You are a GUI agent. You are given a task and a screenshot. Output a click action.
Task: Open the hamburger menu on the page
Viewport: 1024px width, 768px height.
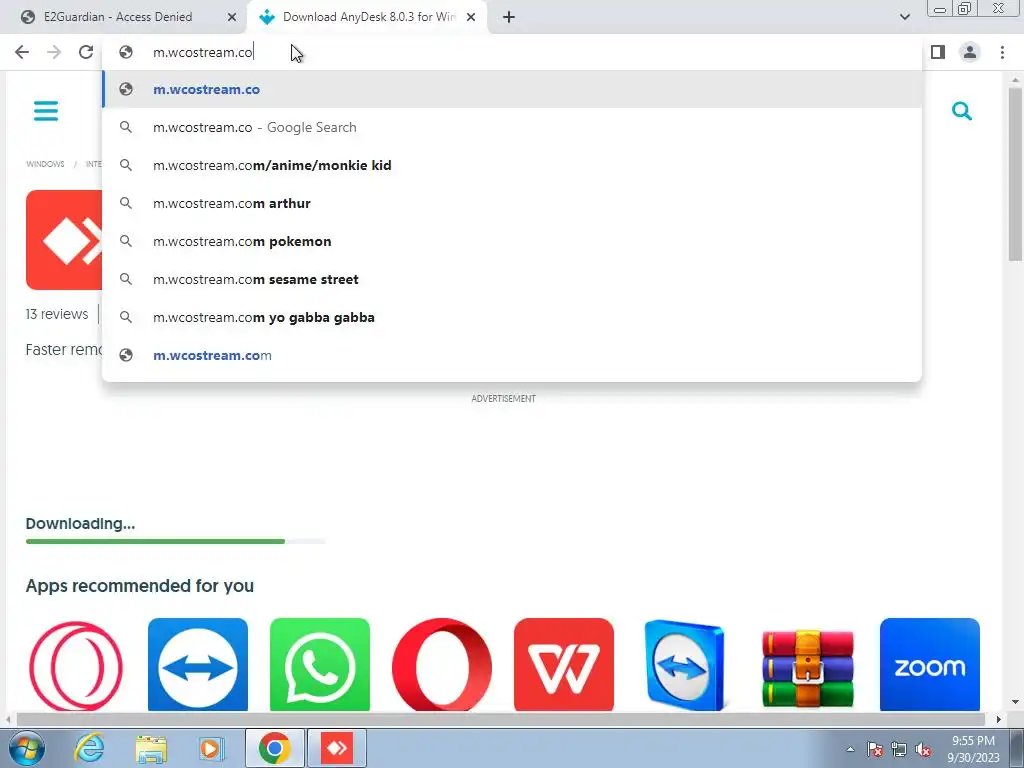point(46,111)
